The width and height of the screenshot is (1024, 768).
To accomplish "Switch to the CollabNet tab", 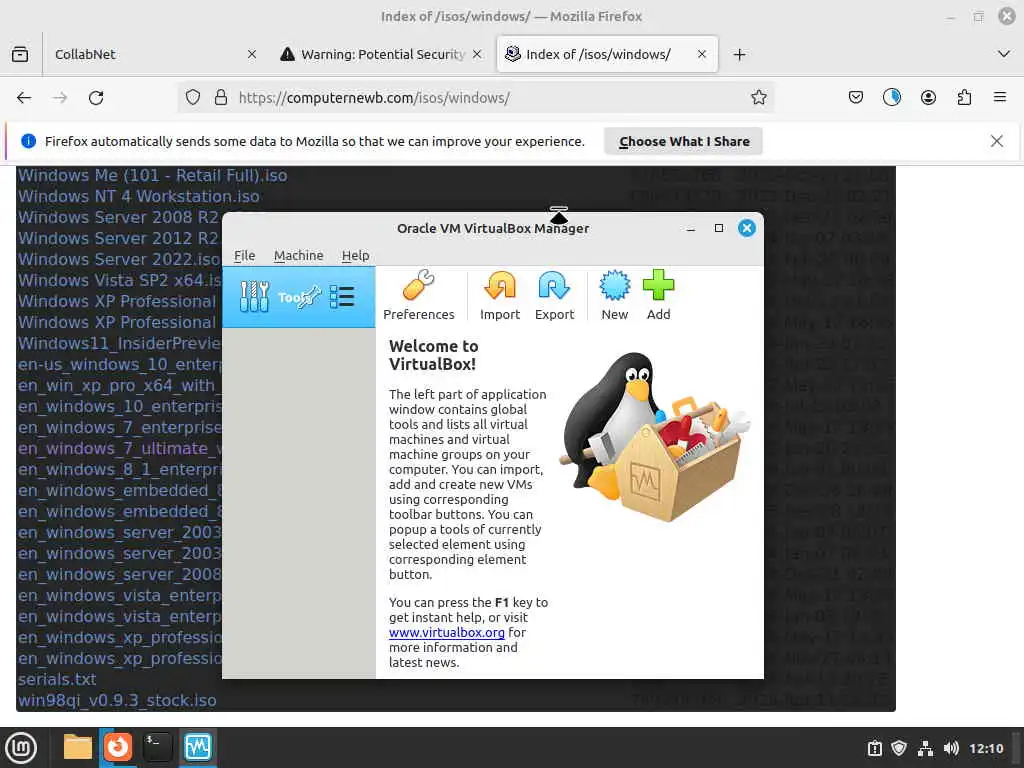I will pyautogui.click(x=153, y=54).
